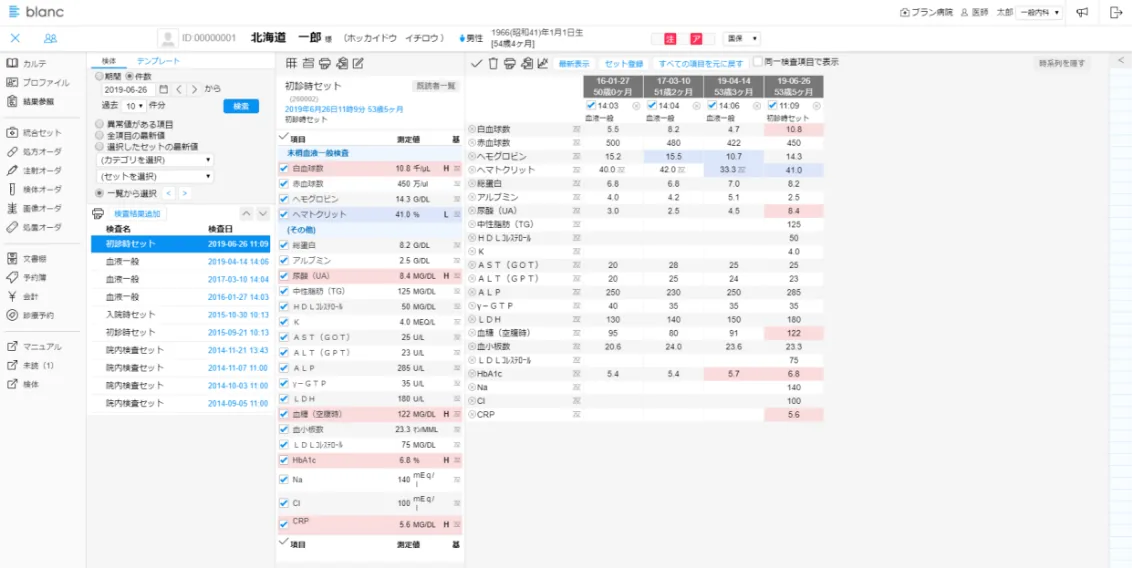Select 血液一般 2019-04-14 14:06 row
Image resolution: width=1132 pixels, height=568 pixels.
click(180, 262)
